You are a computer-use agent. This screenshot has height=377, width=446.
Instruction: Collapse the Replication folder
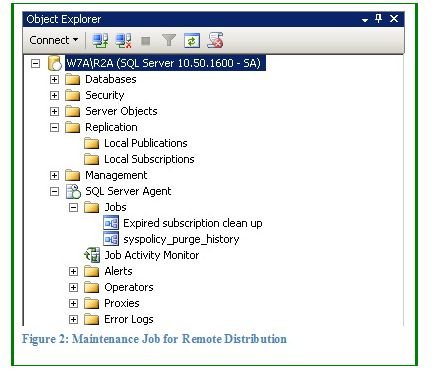[54, 127]
